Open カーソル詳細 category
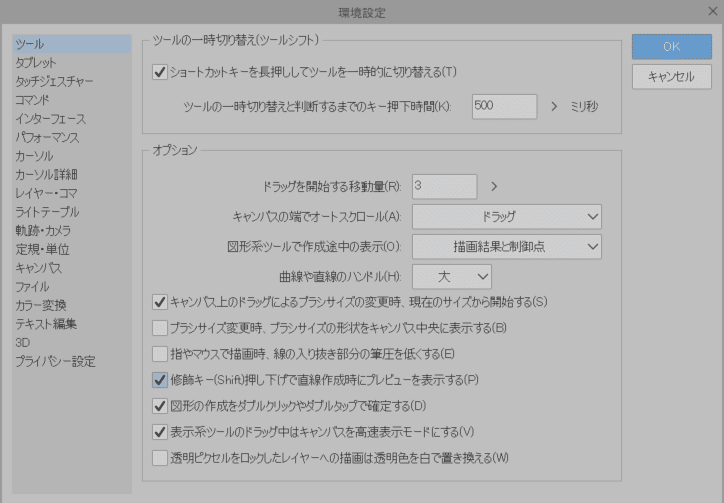Image resolution: width=724 pixels, height=503 pixels. (46, 175)
